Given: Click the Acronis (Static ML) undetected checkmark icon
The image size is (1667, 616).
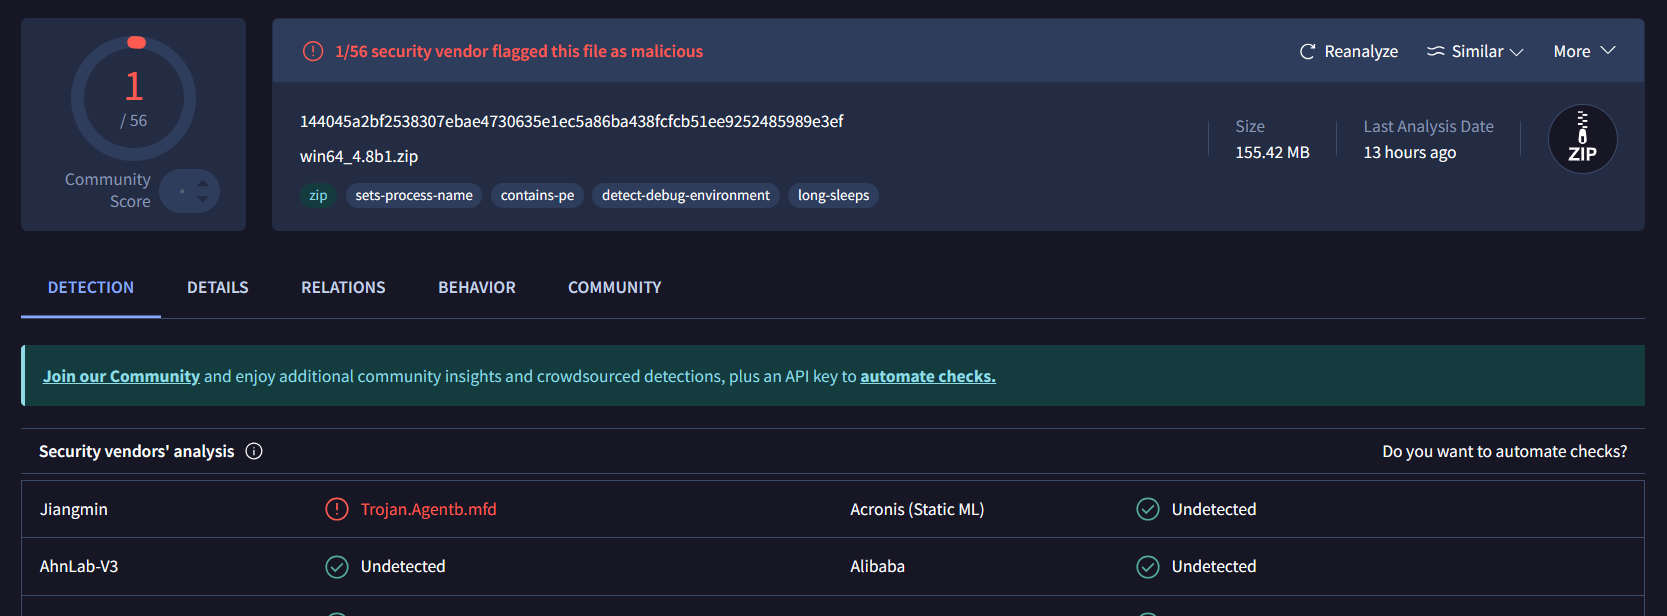Looking at the screenshot, I should [x=1148, y=509].
